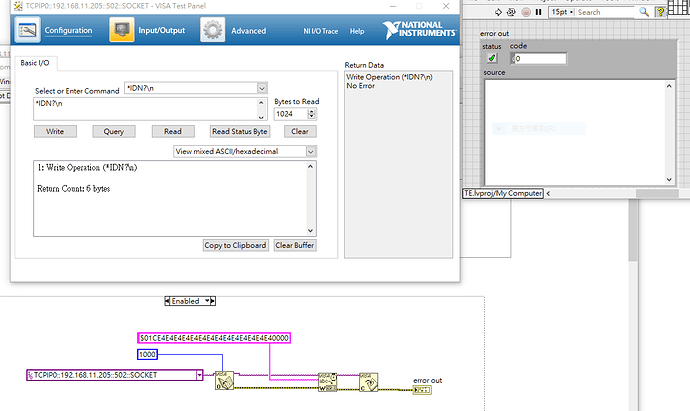
Task: Open the Configuration section icon
Action: (x=28, y=30)
